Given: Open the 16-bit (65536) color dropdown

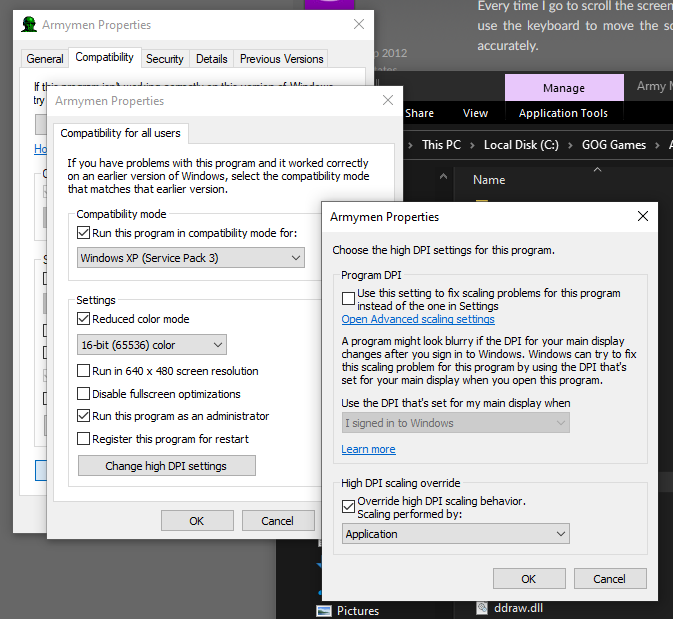Looking at the screenshot, I should [x=152, y=345].
